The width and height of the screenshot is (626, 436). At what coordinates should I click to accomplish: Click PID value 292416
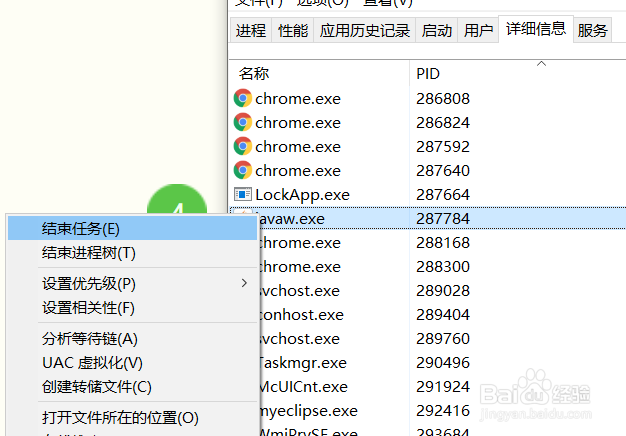pyautogui.click(x=443, y=410)
